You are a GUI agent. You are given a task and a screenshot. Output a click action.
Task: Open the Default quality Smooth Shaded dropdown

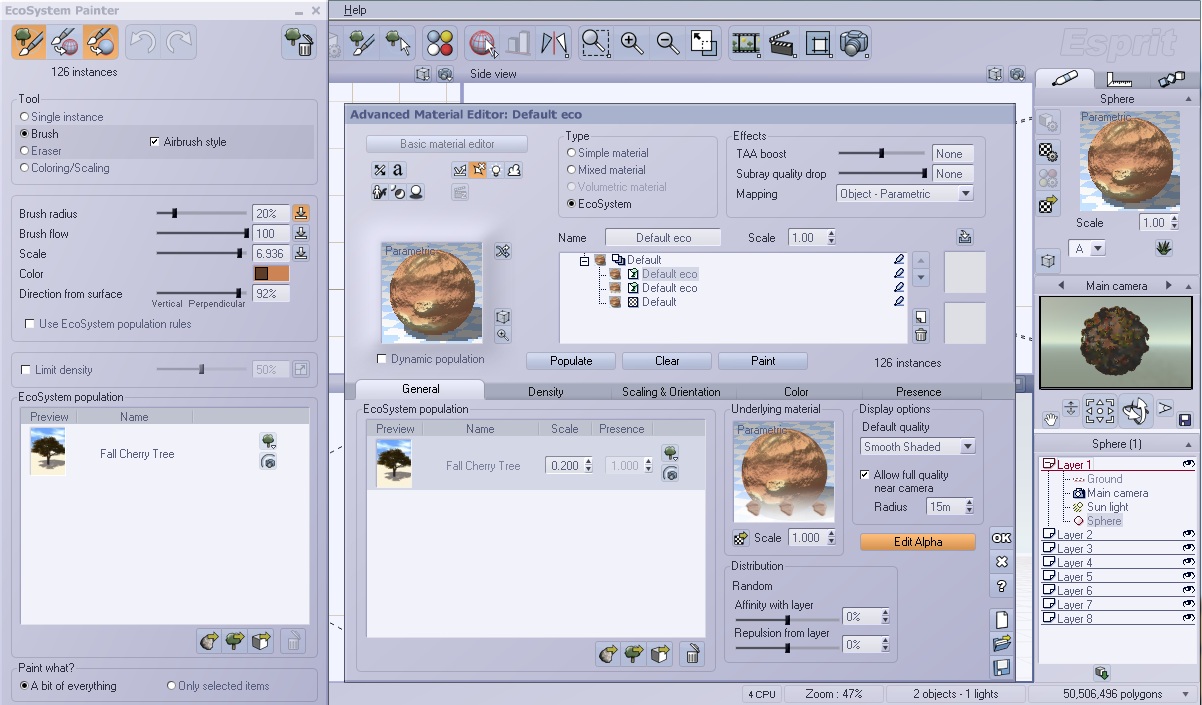click(x=967, y=447)
